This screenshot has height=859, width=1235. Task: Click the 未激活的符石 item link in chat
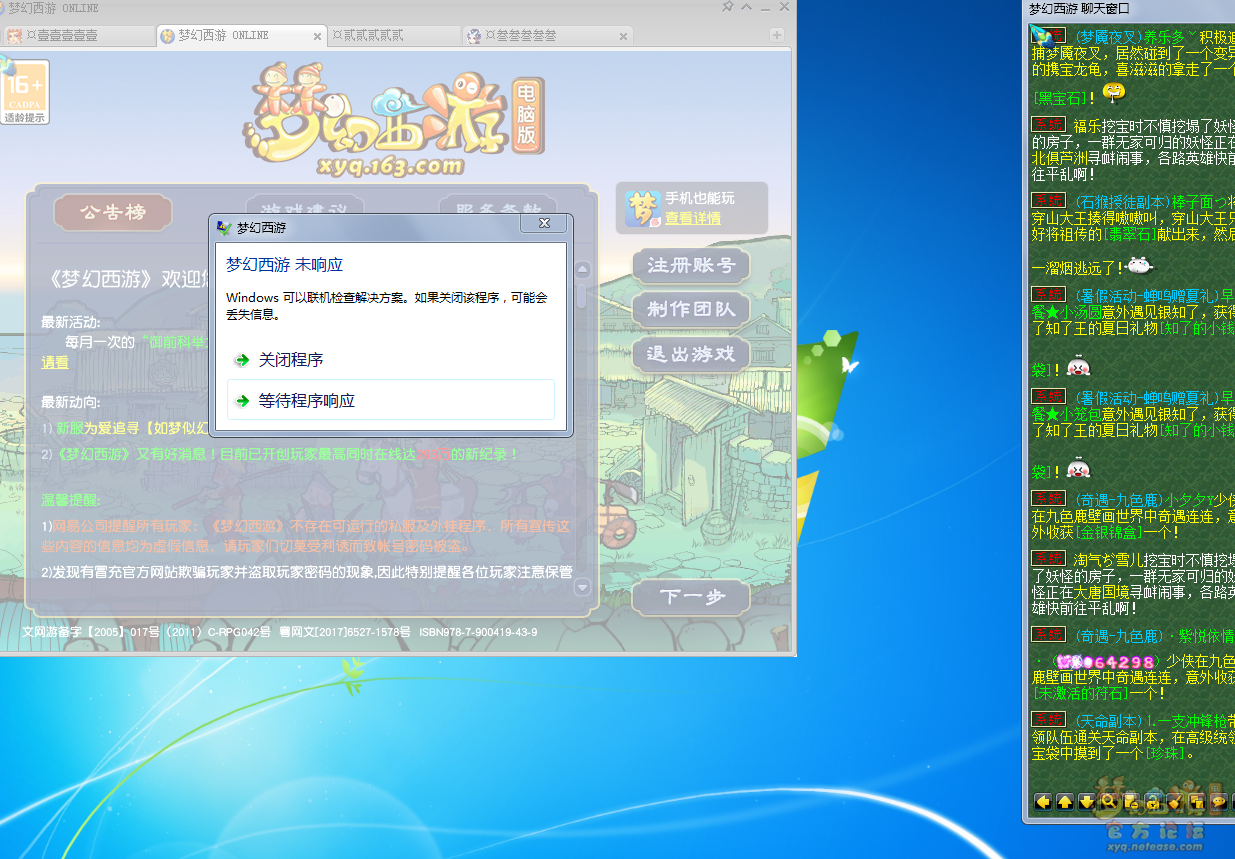[x=1081, y=693]
